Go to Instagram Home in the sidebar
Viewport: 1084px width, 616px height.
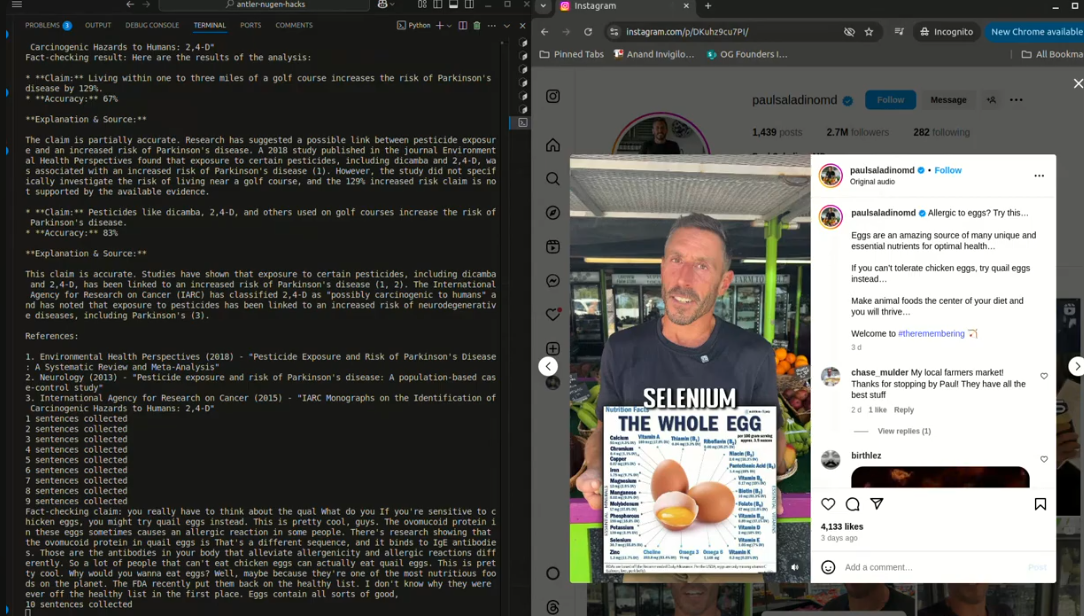552,145
